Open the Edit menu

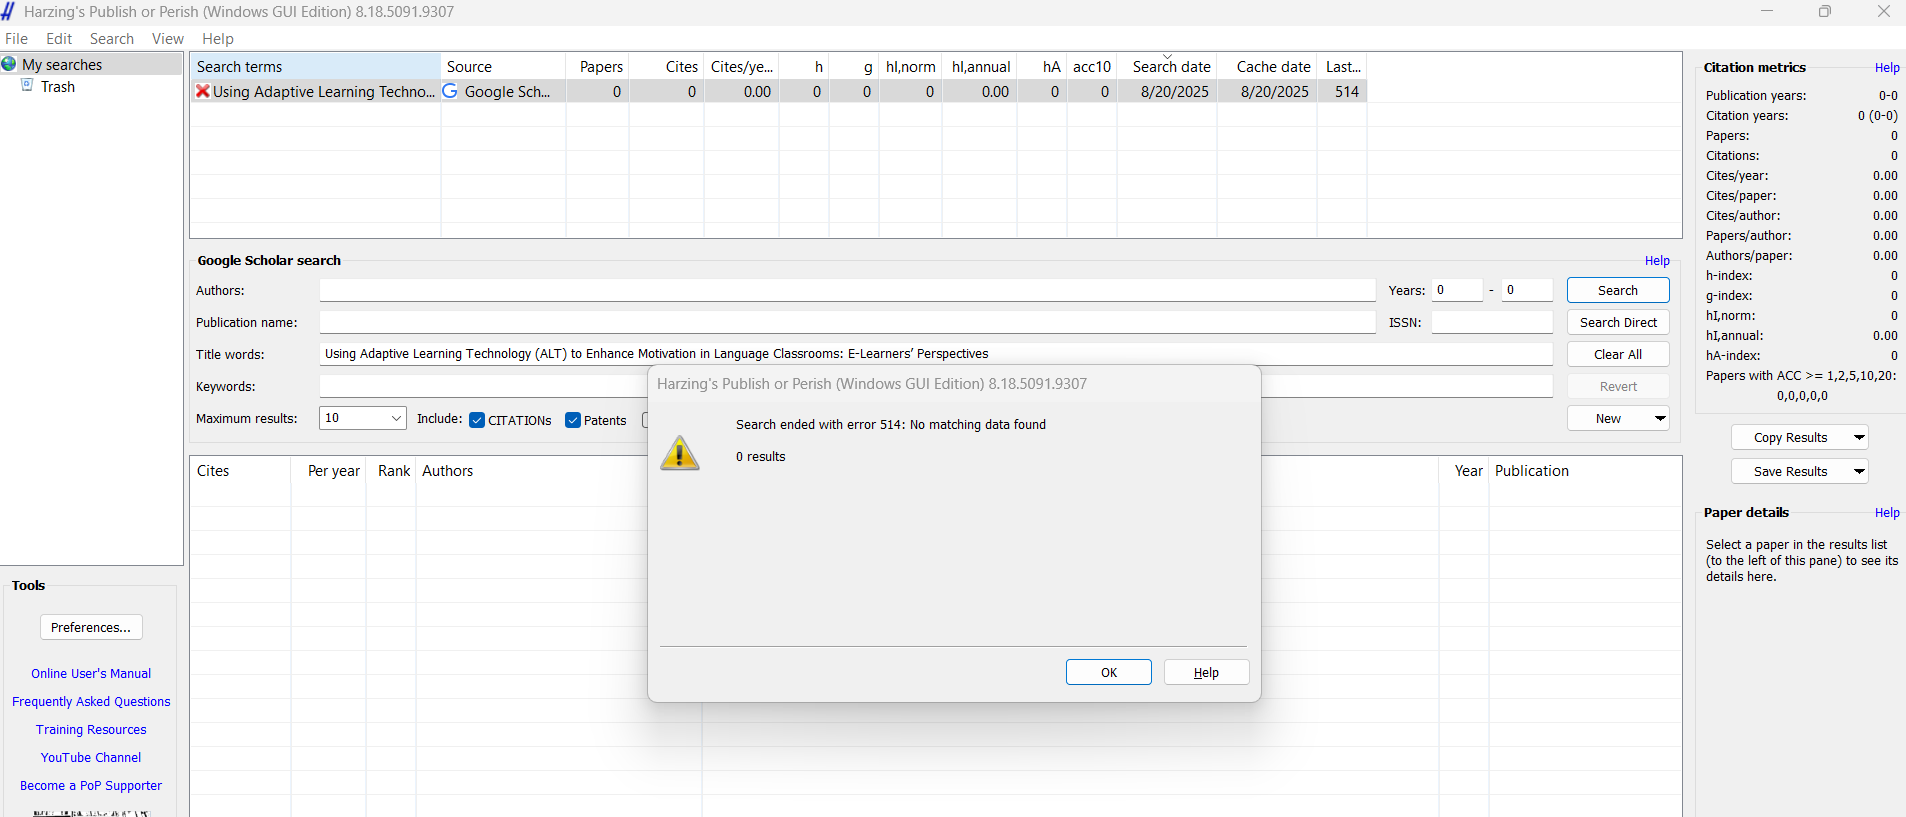(x=59, y=39)
